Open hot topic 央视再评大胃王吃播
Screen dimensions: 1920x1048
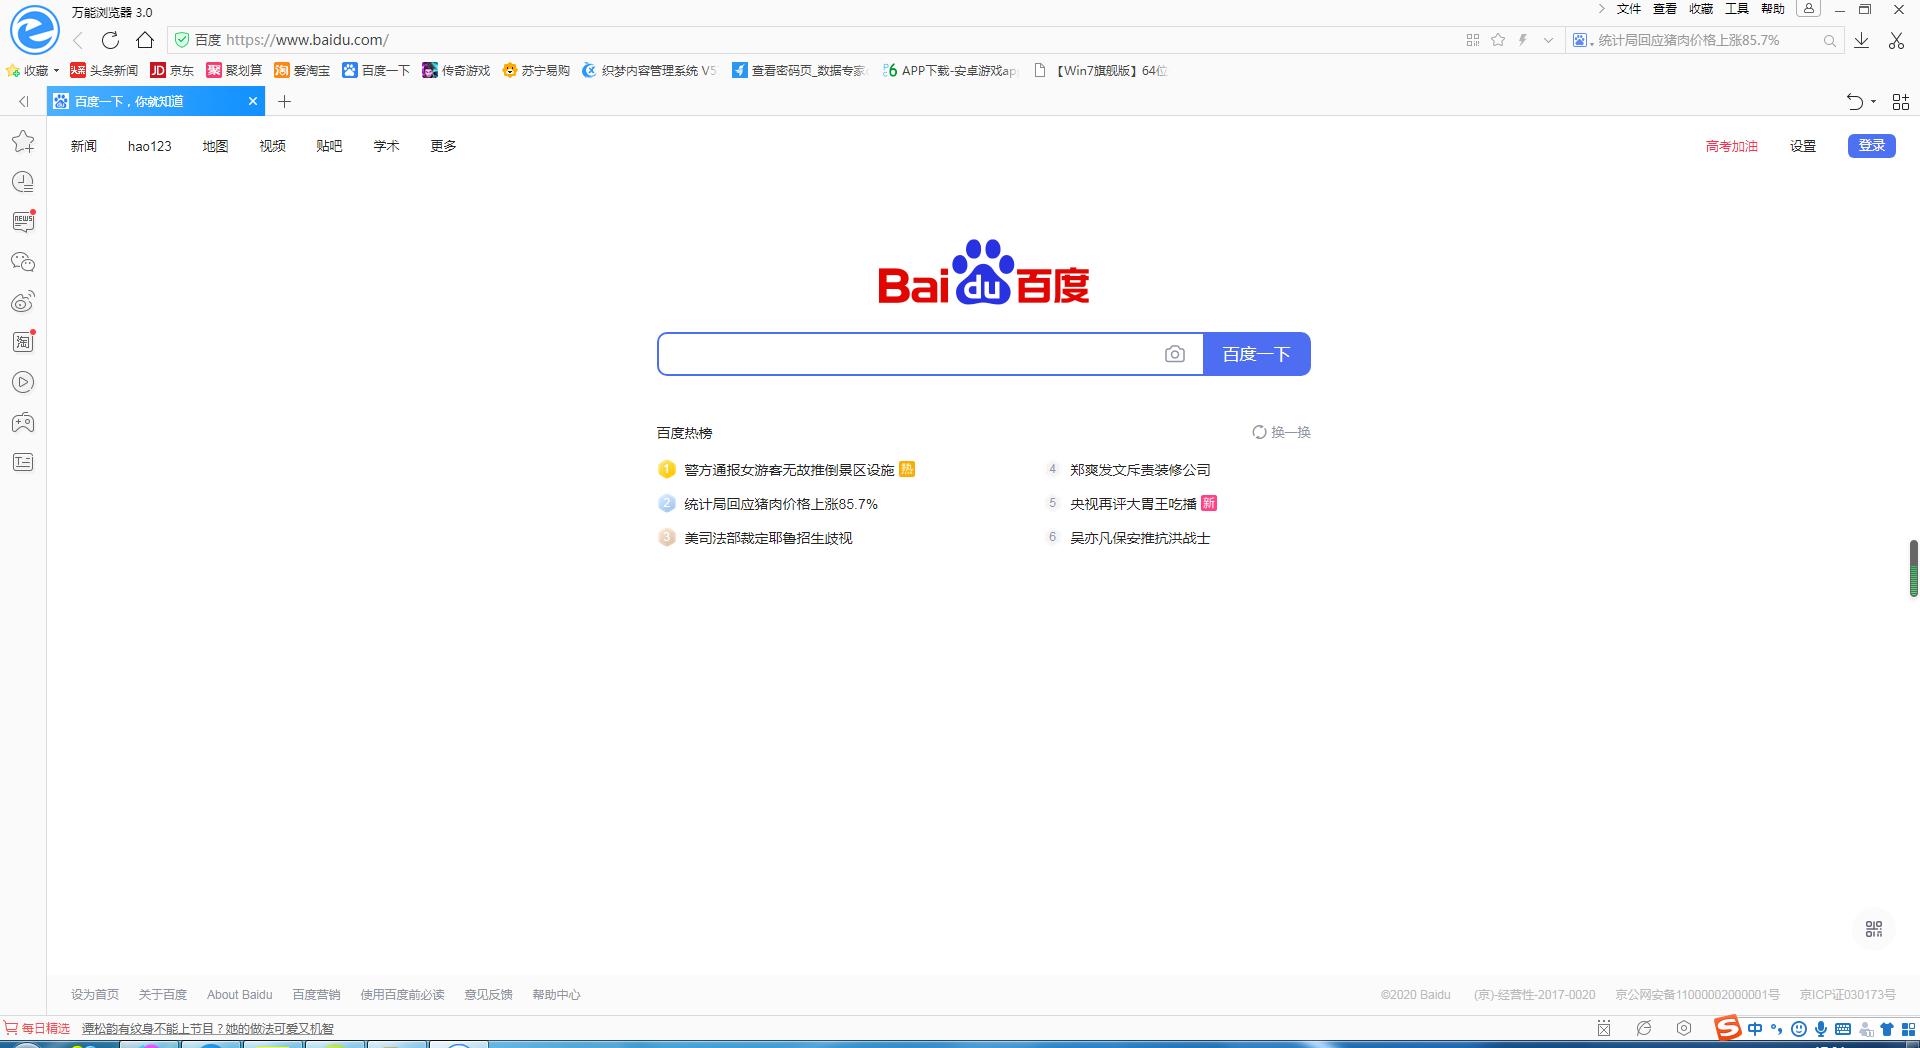pyautogui.click(x=1133, y=504)
